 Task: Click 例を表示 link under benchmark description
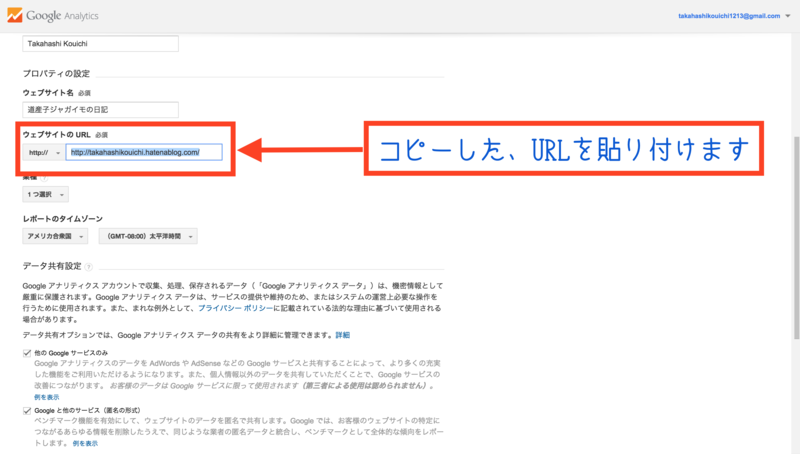[85, 443]
